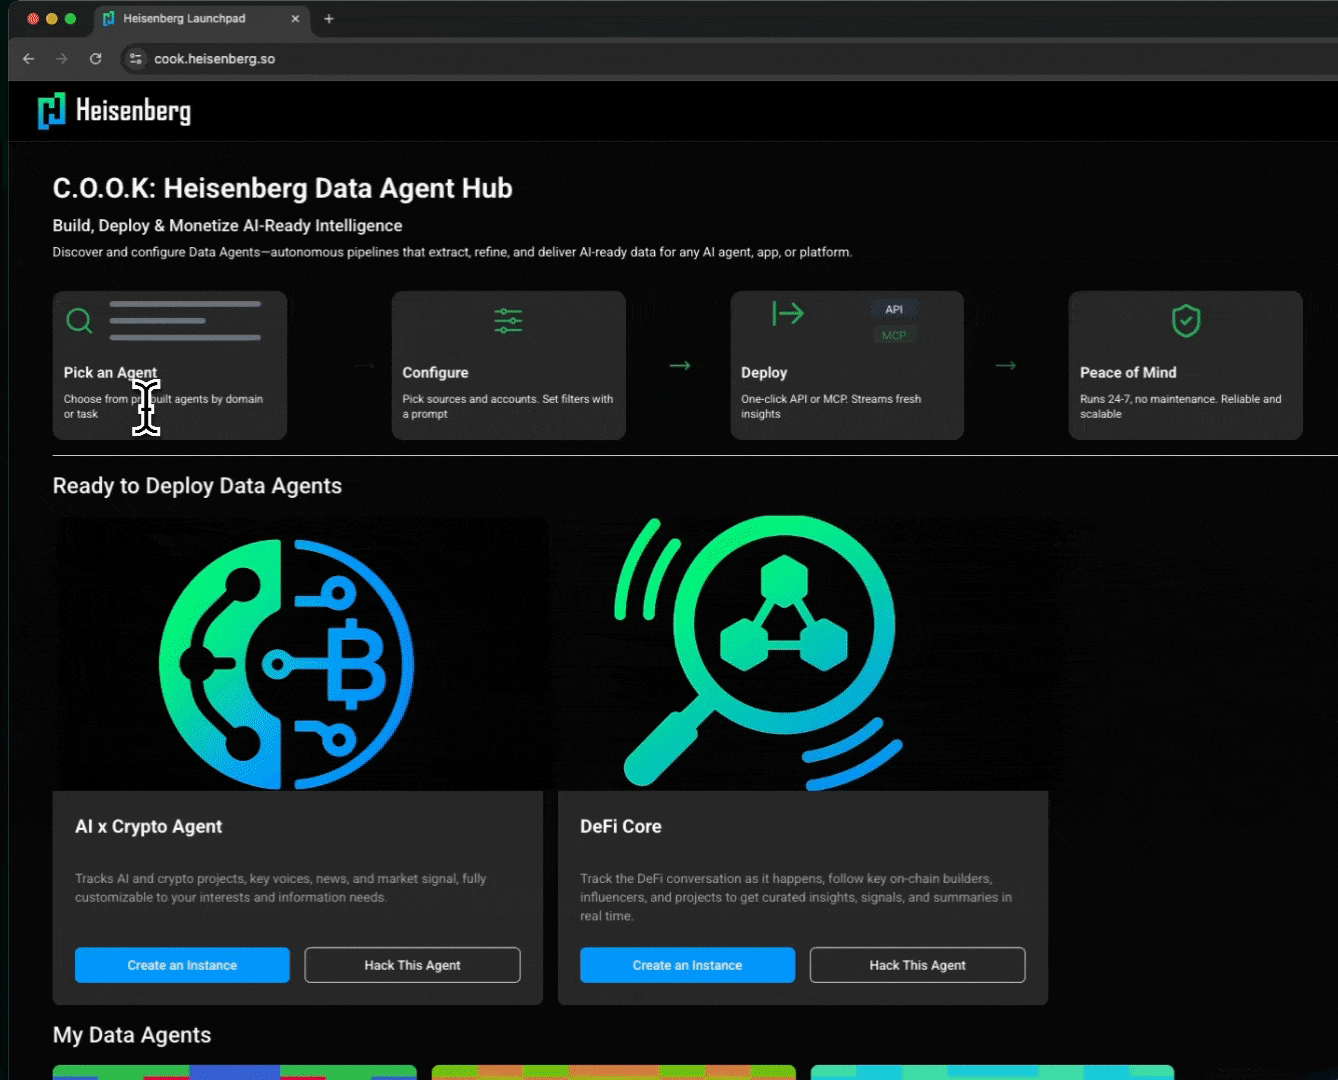The image size is (1338, 1080).
Task: Click the deploy arrow icon in Deploy card
Action: coord(788,314)
